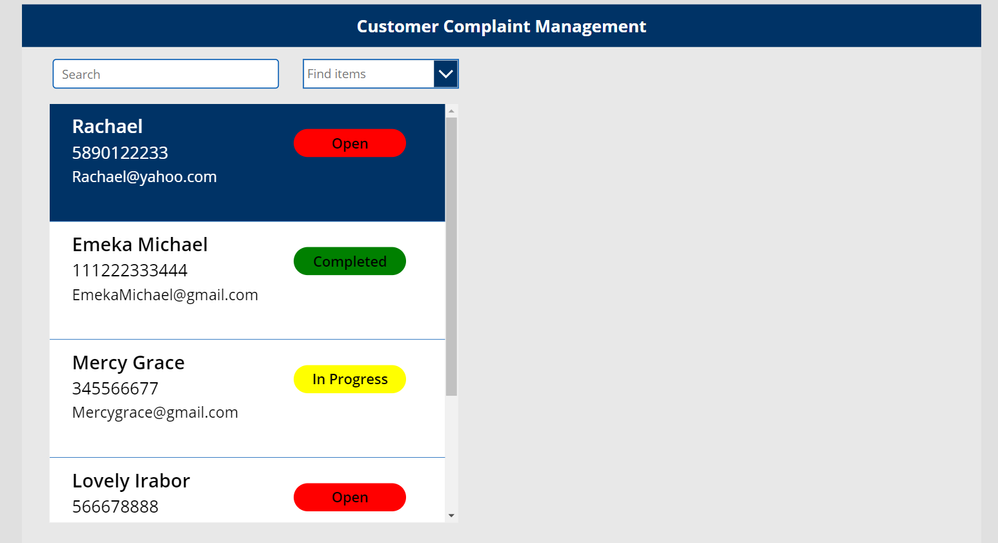Click phone number 5890122233

click(120, 153)
